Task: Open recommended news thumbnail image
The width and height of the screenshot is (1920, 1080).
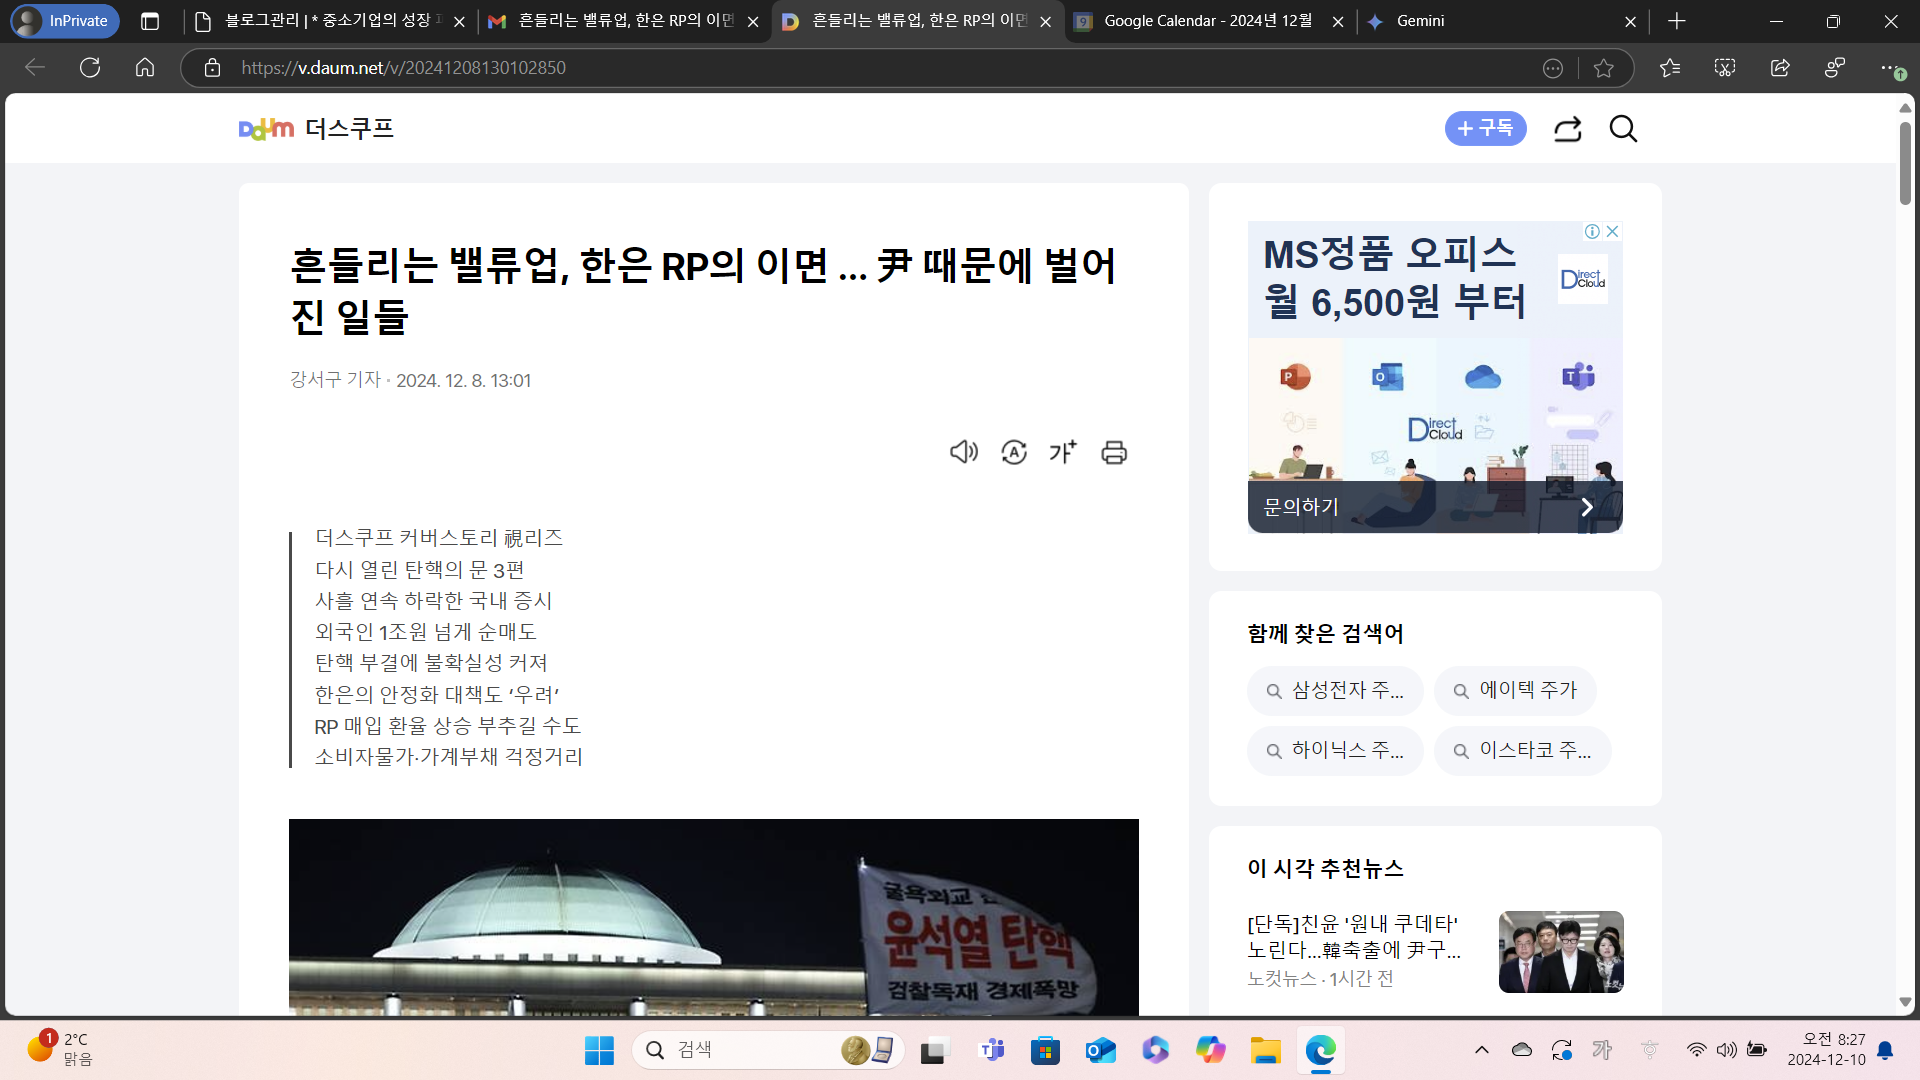Action: (1560, 951)
